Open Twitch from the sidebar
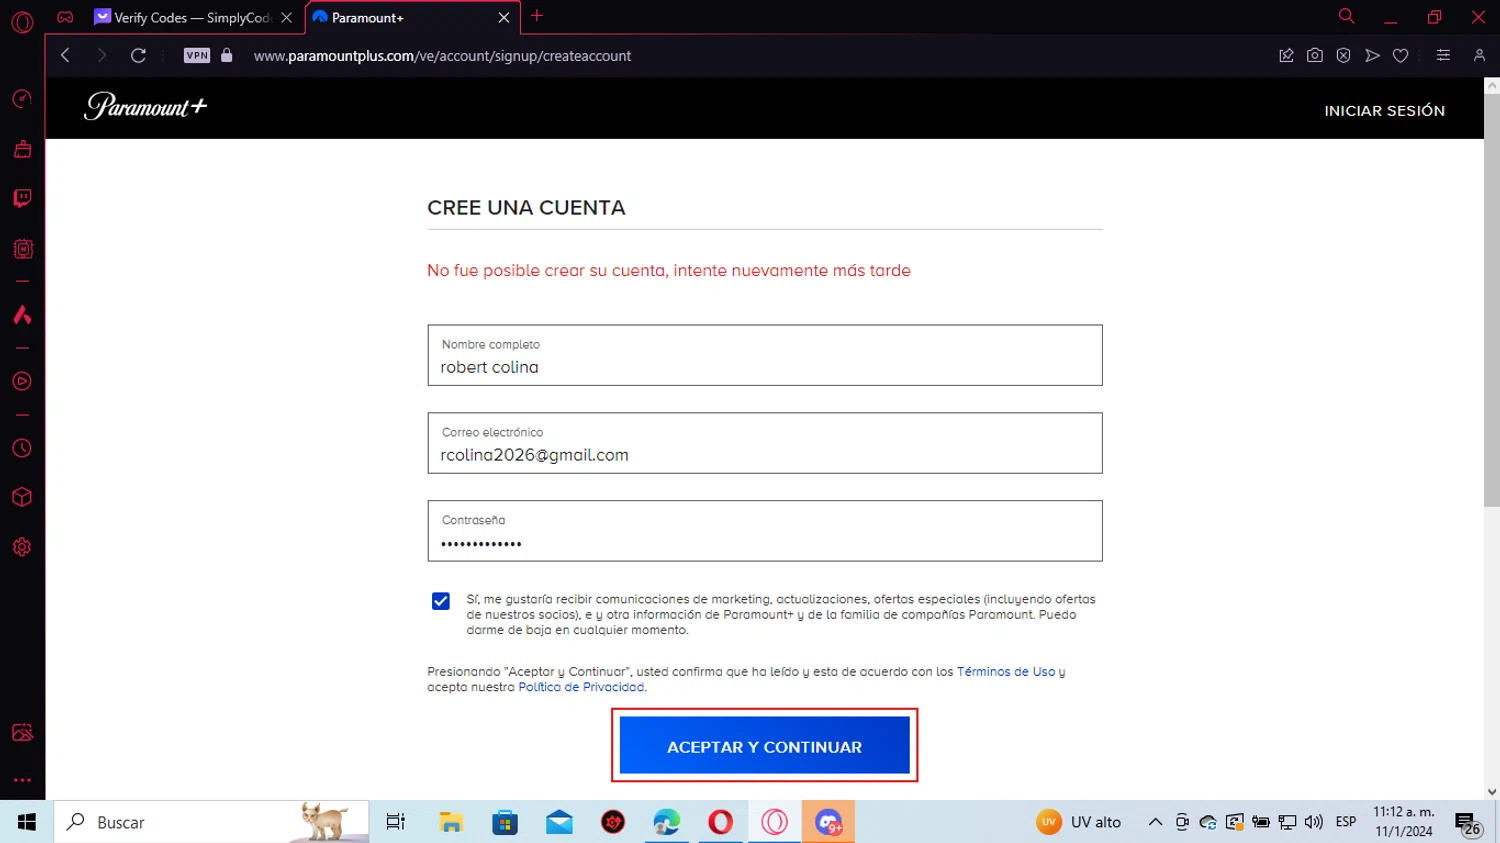This screenshot has width=1500, height=843. tap(22, 198)
